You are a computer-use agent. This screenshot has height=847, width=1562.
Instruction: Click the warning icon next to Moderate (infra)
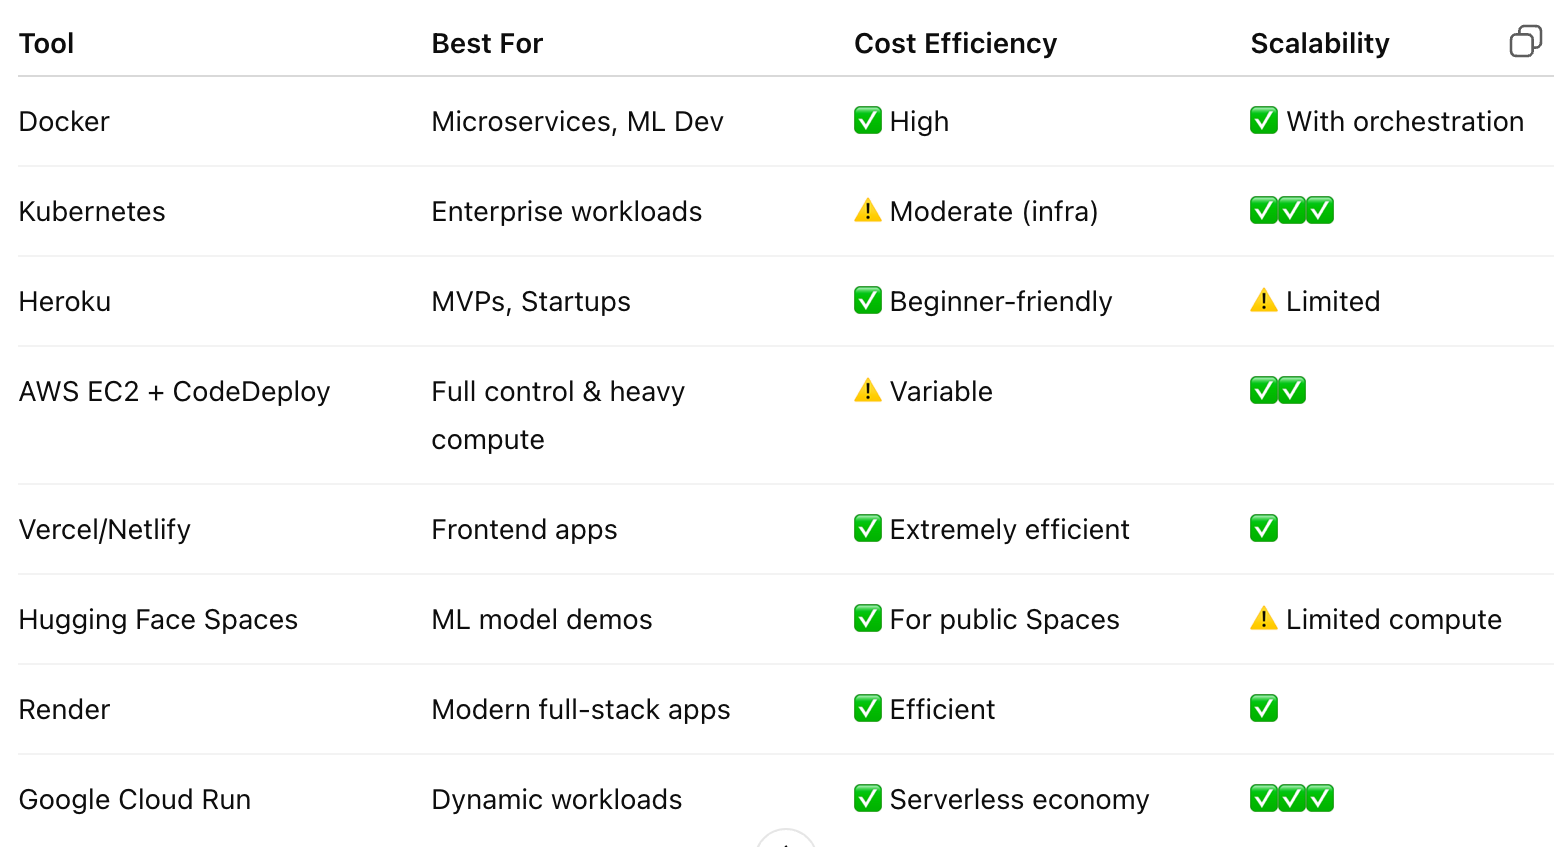pyautogui.click(x=867, y=211)
